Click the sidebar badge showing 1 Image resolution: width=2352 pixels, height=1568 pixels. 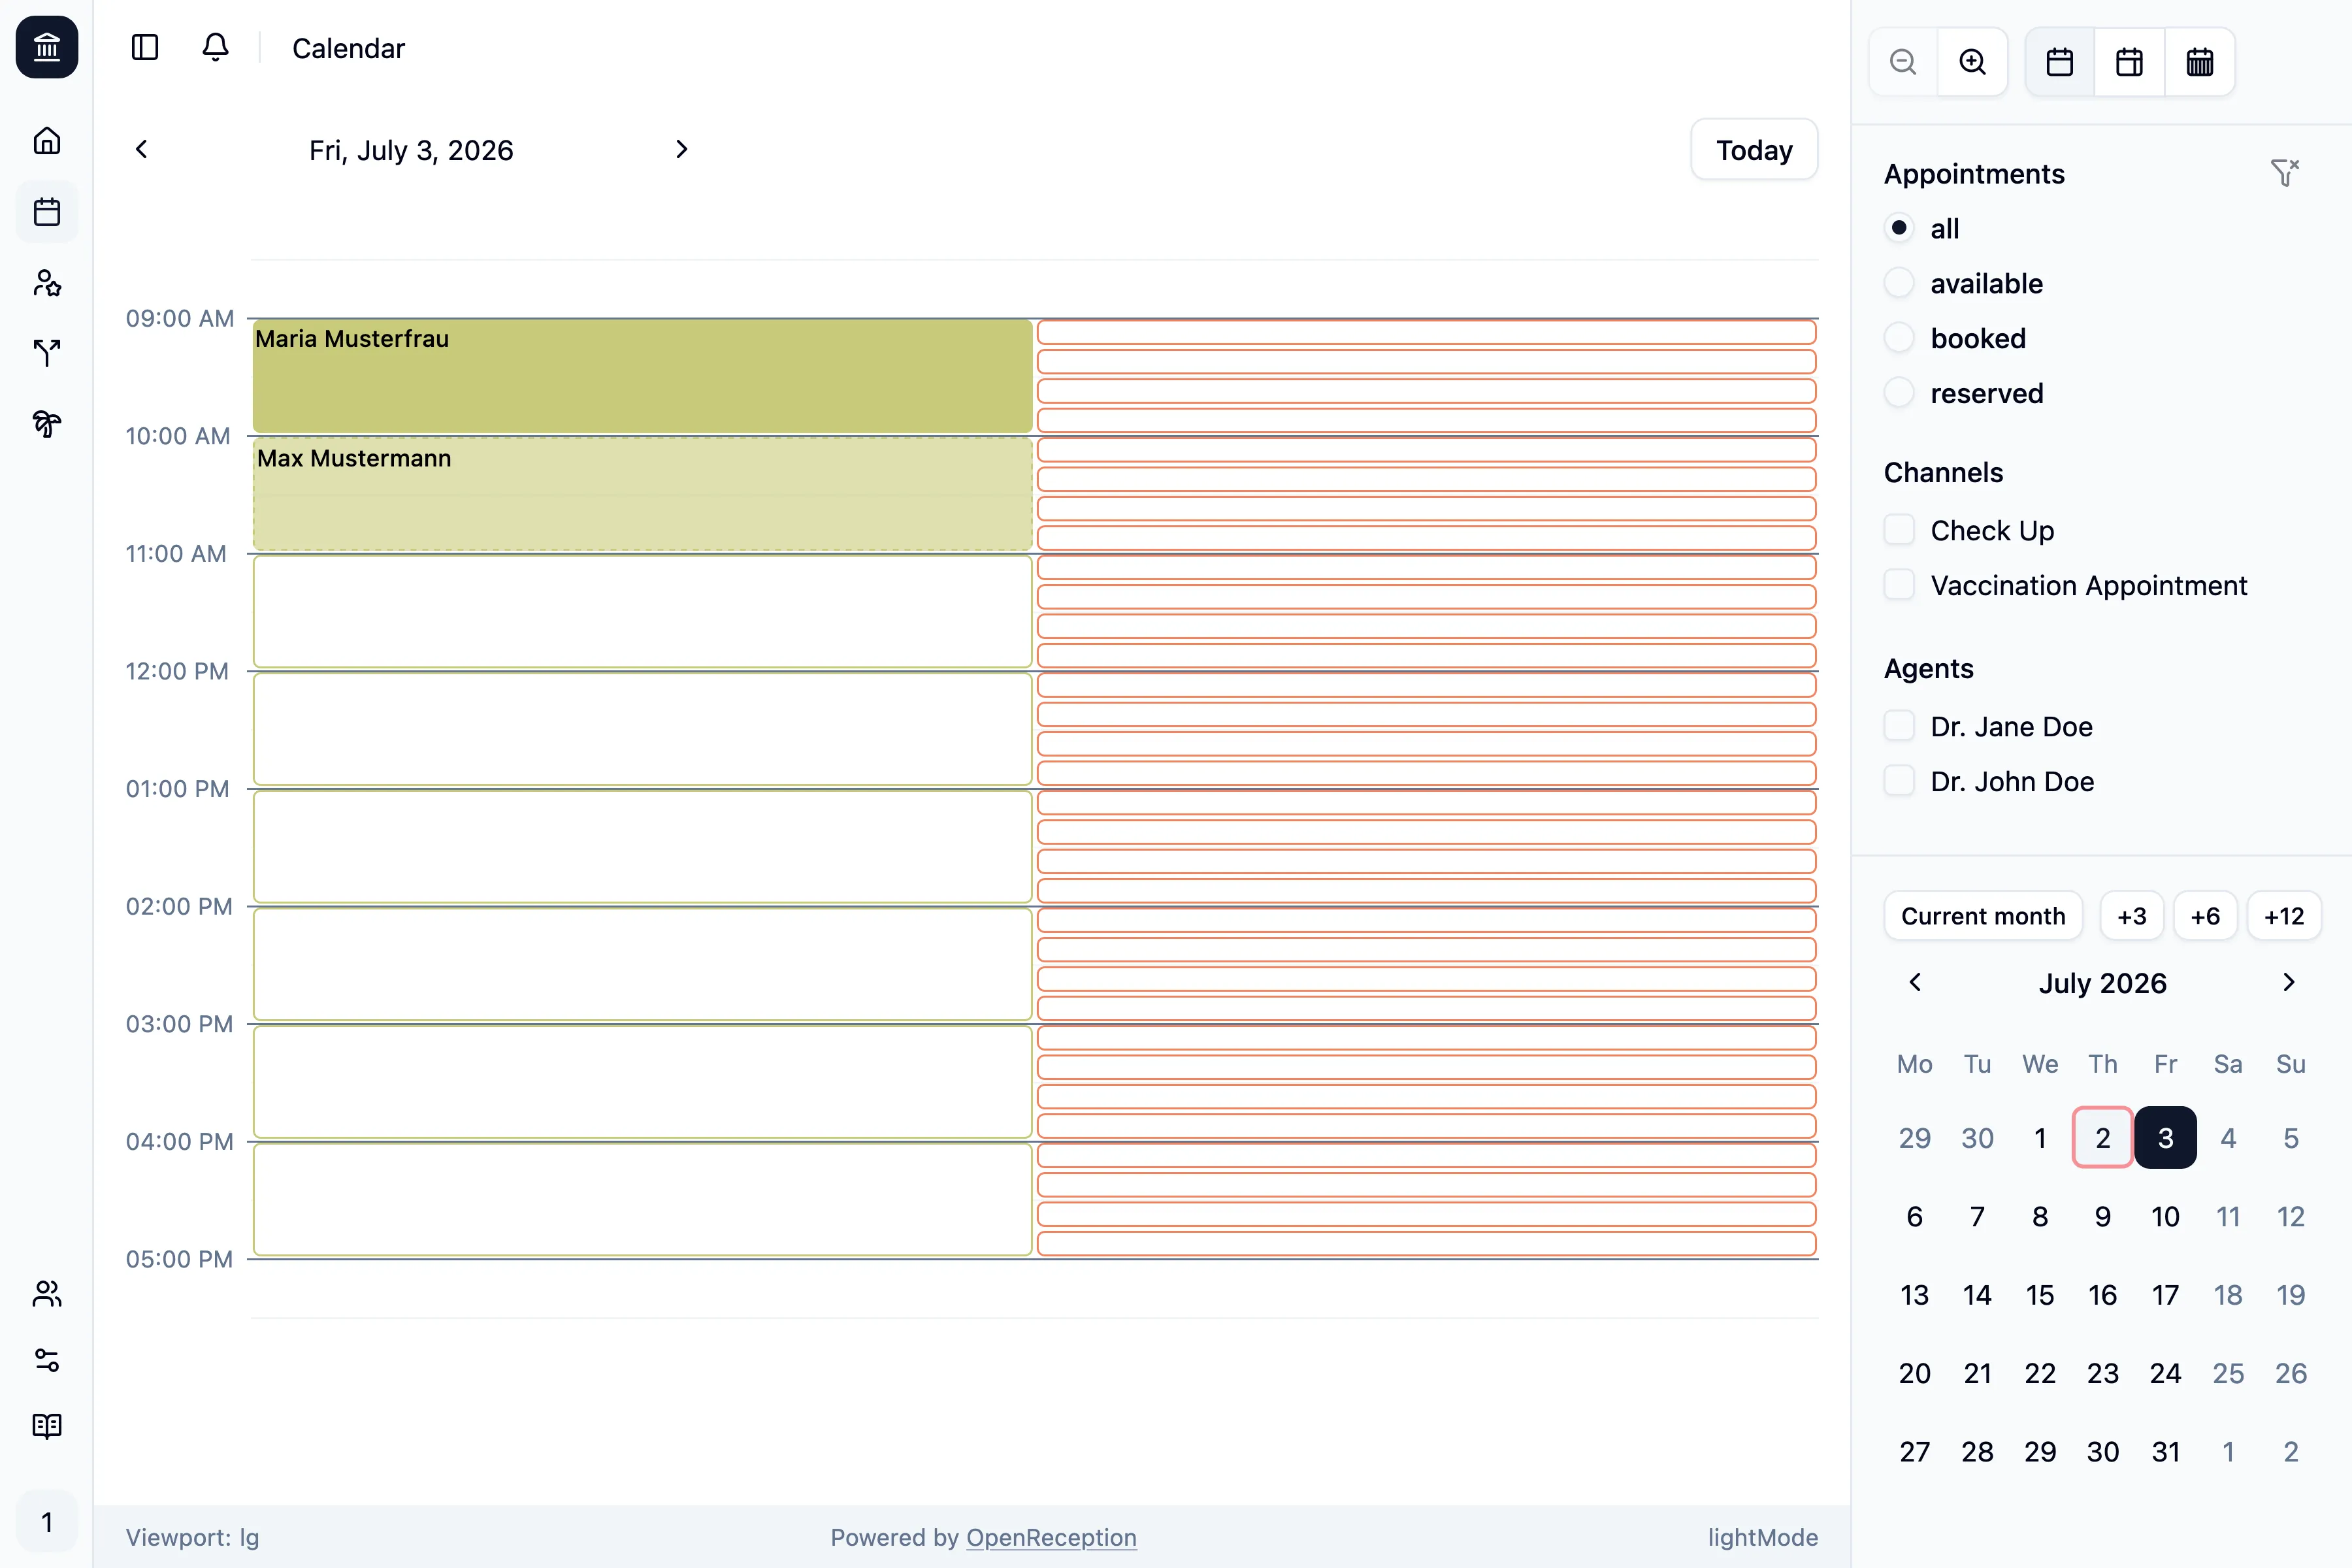47,1522
